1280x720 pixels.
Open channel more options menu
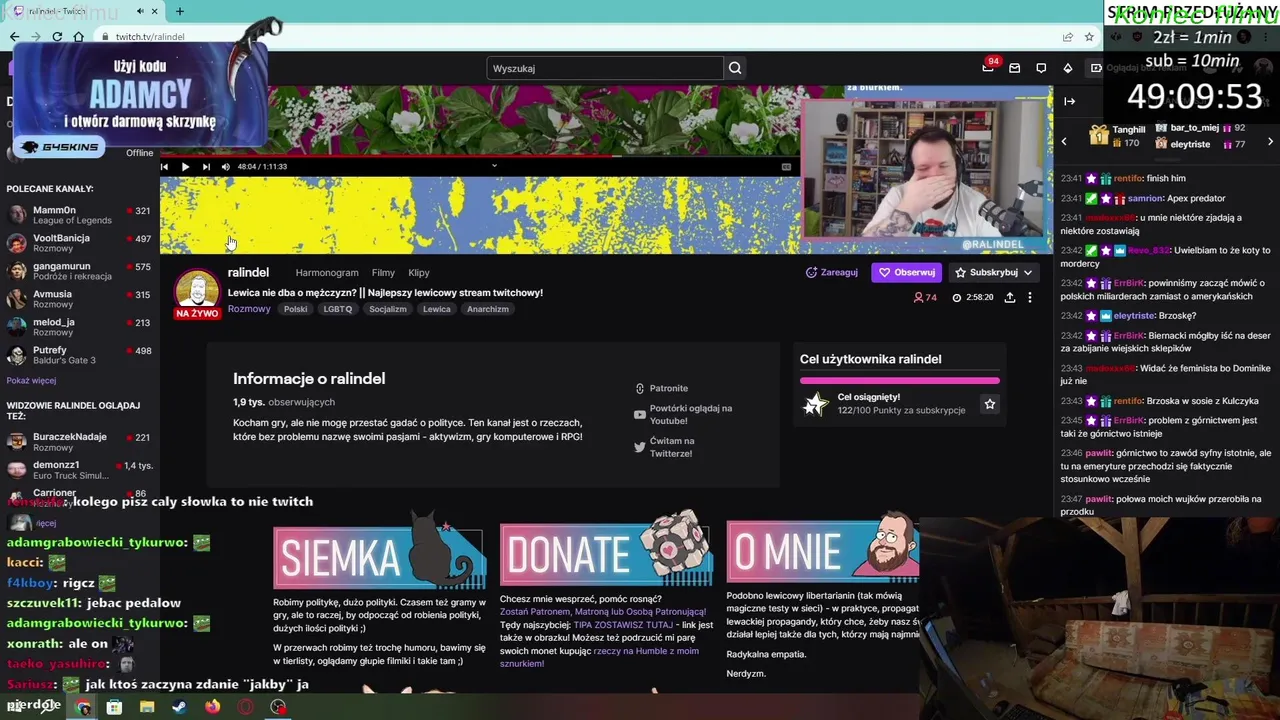coord(1030,297)
